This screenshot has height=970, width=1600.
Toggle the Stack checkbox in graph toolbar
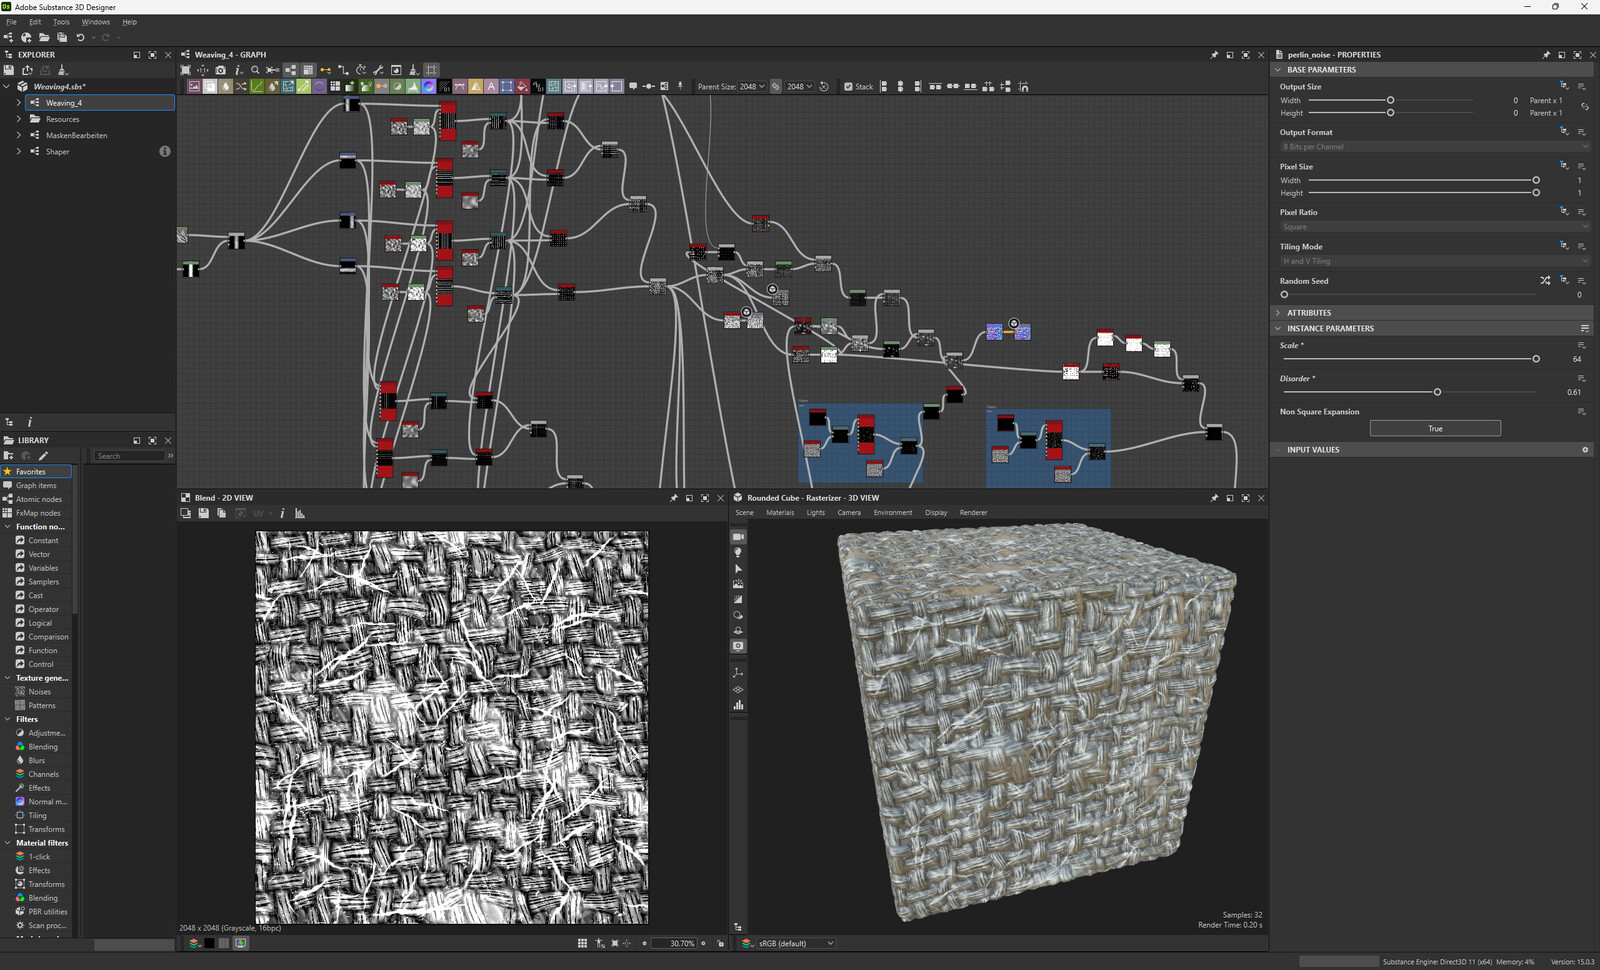tap(849, 87)
